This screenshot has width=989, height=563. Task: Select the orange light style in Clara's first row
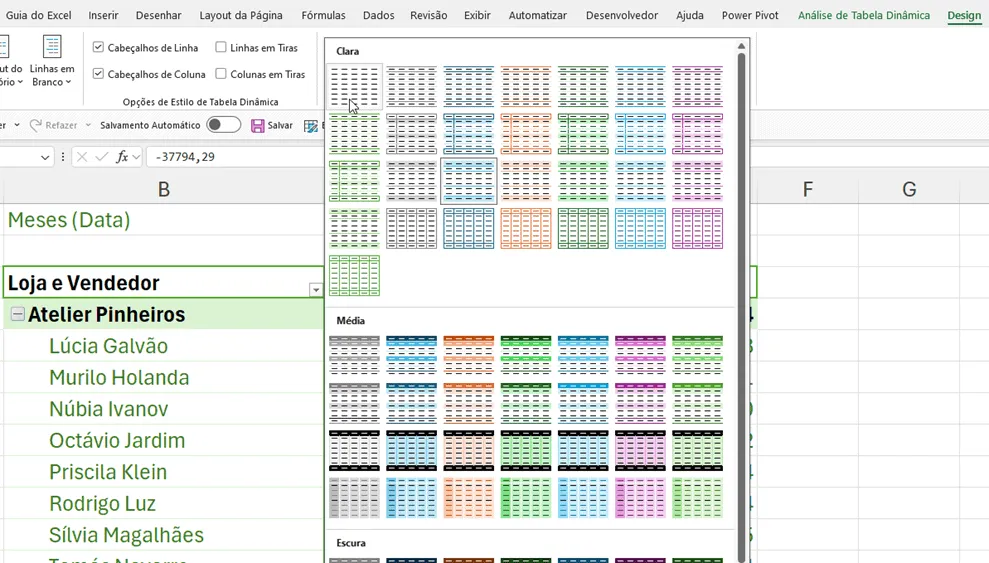(x=525, y=86)
